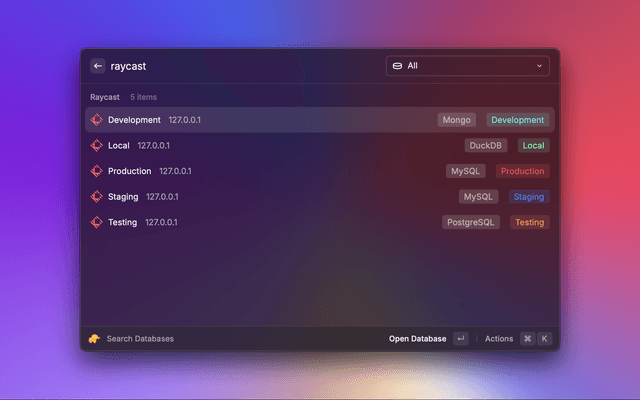Select the Production database entry

coord(130,171)
